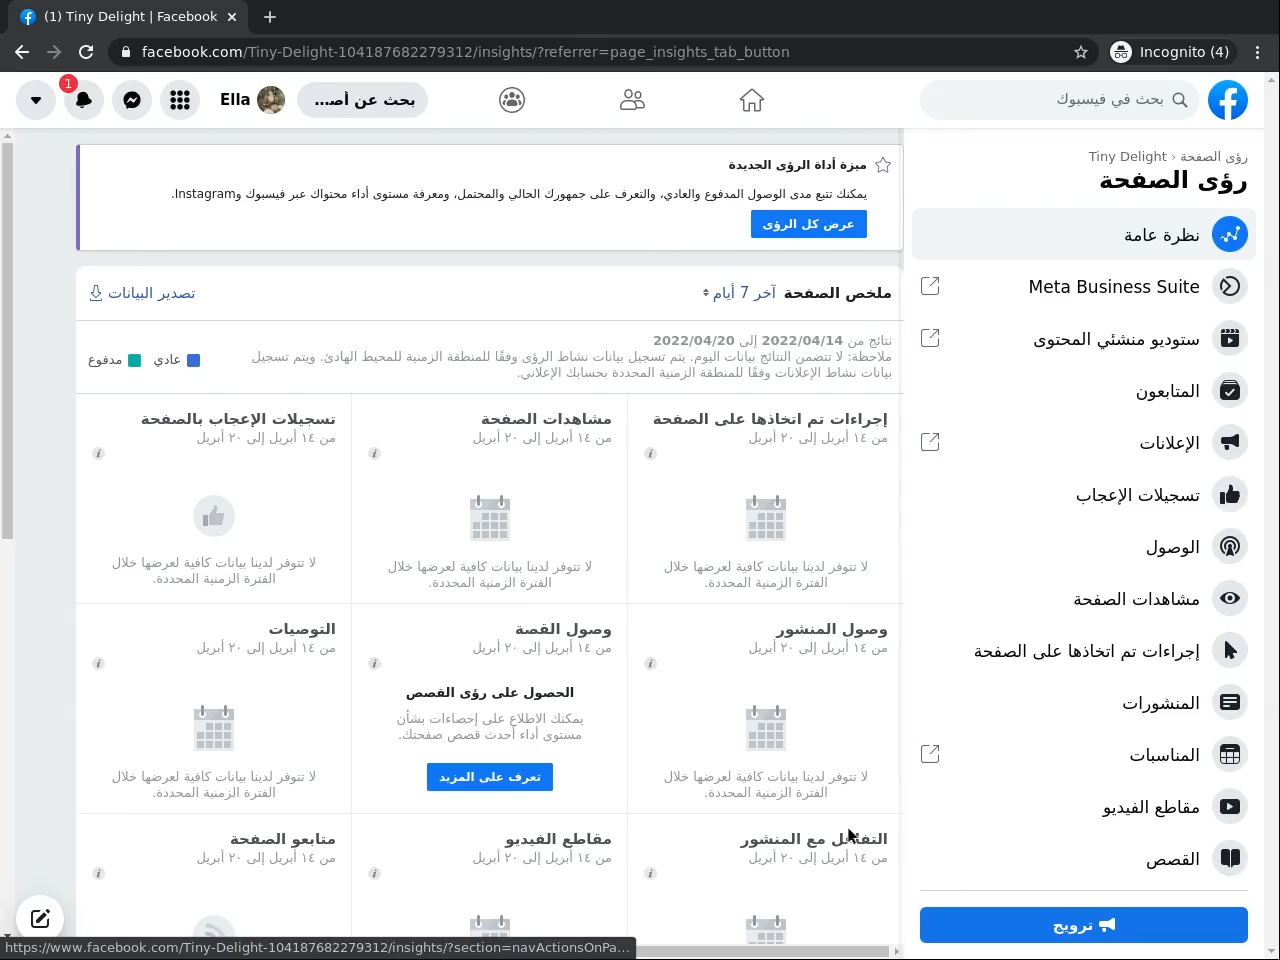Image resolution: width=1280 pixels, height=960 pixels.
Task: Click تعرف على المزيد button
Action: pyautogui.click(x=490, y=777)
